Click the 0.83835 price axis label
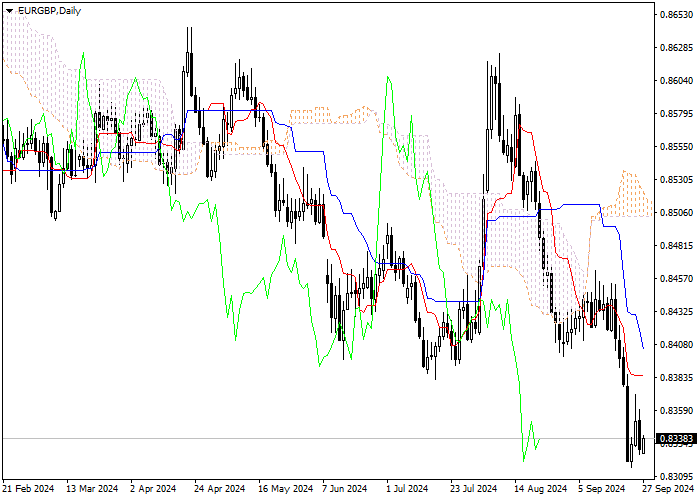Screen dimensions: 700x500 click(676, 377)
